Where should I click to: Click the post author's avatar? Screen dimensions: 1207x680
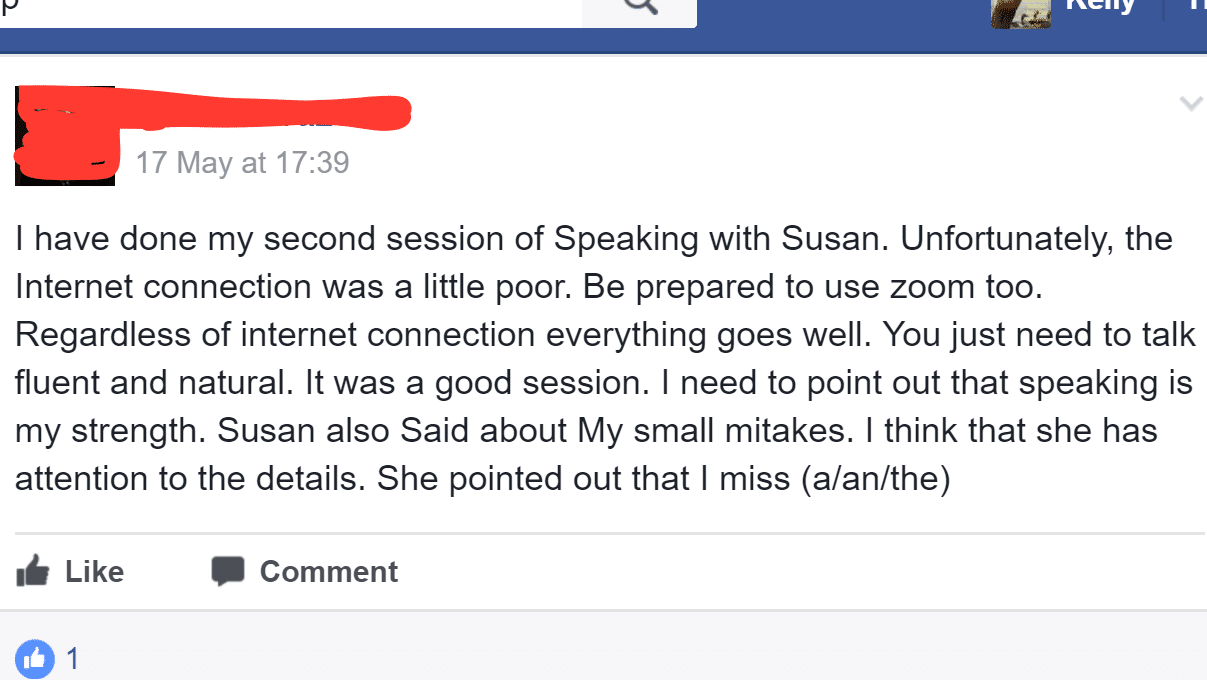64,136
